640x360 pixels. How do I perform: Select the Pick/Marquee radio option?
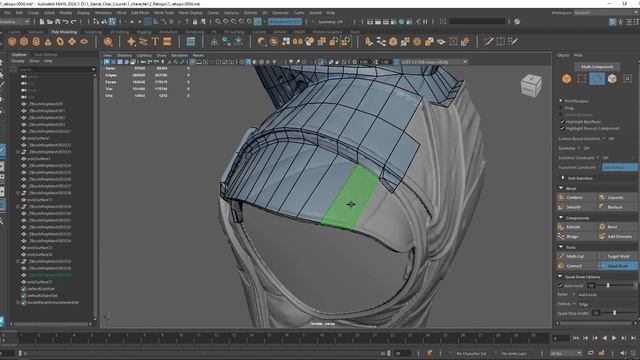tap(560, 100)
